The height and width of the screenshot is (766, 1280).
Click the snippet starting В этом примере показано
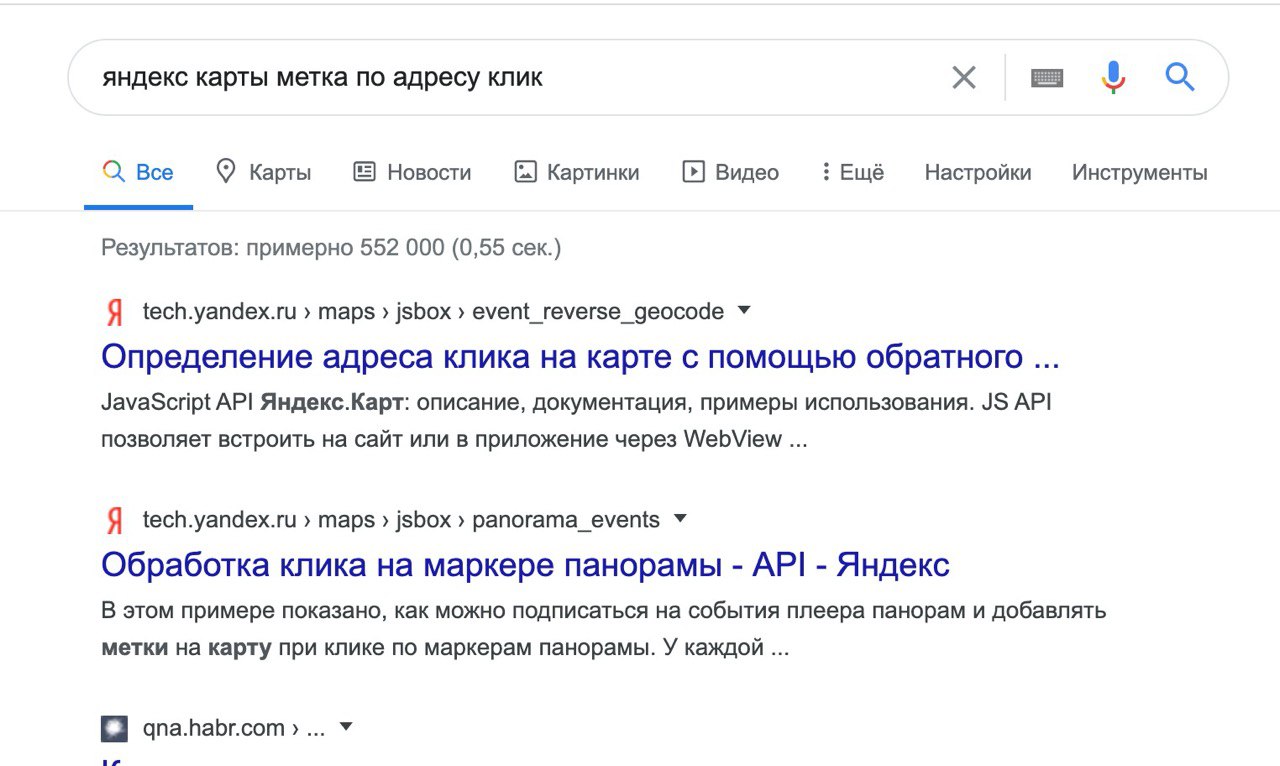click(x=603, y=629)
